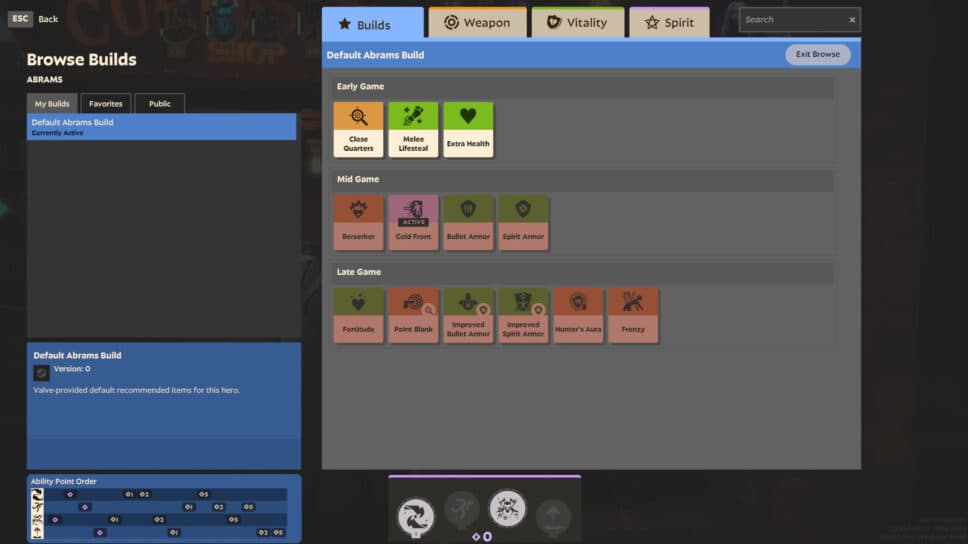
Task: Click the Cold Front active item
Action: [x=413, y=222]
